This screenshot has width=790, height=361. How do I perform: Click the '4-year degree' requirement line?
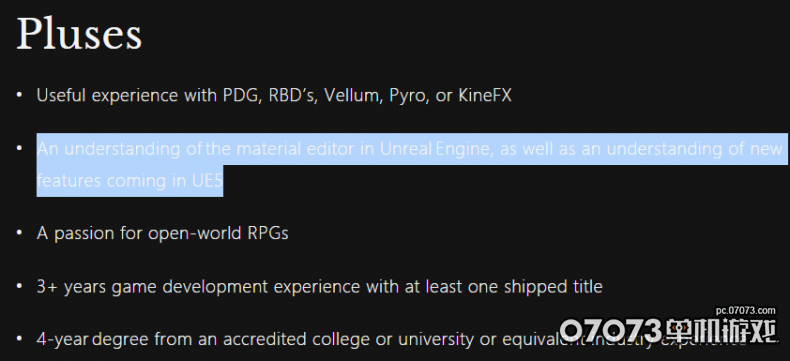pos(393,339)
